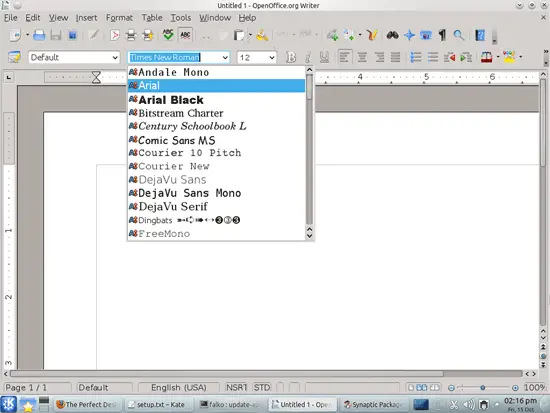Click the zoom slider handle

point(483,387)
